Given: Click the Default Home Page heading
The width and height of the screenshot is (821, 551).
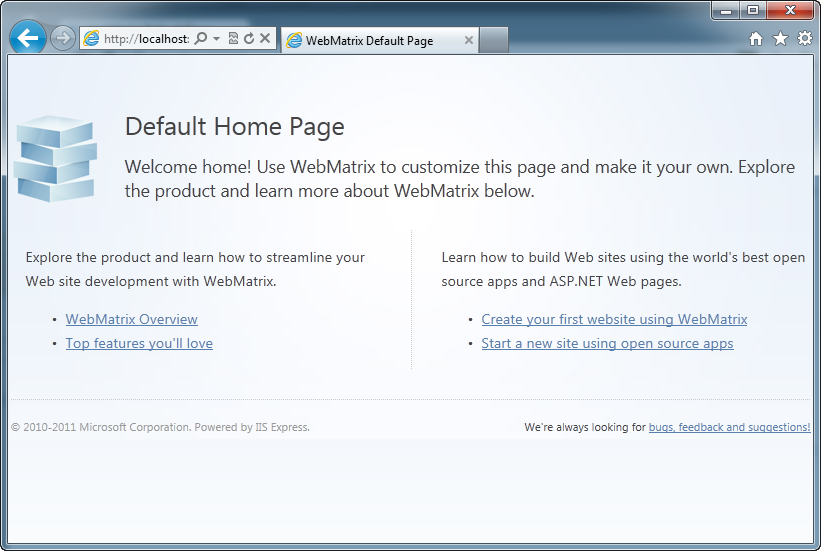Looking at the screenshot, I should point(235,127).
